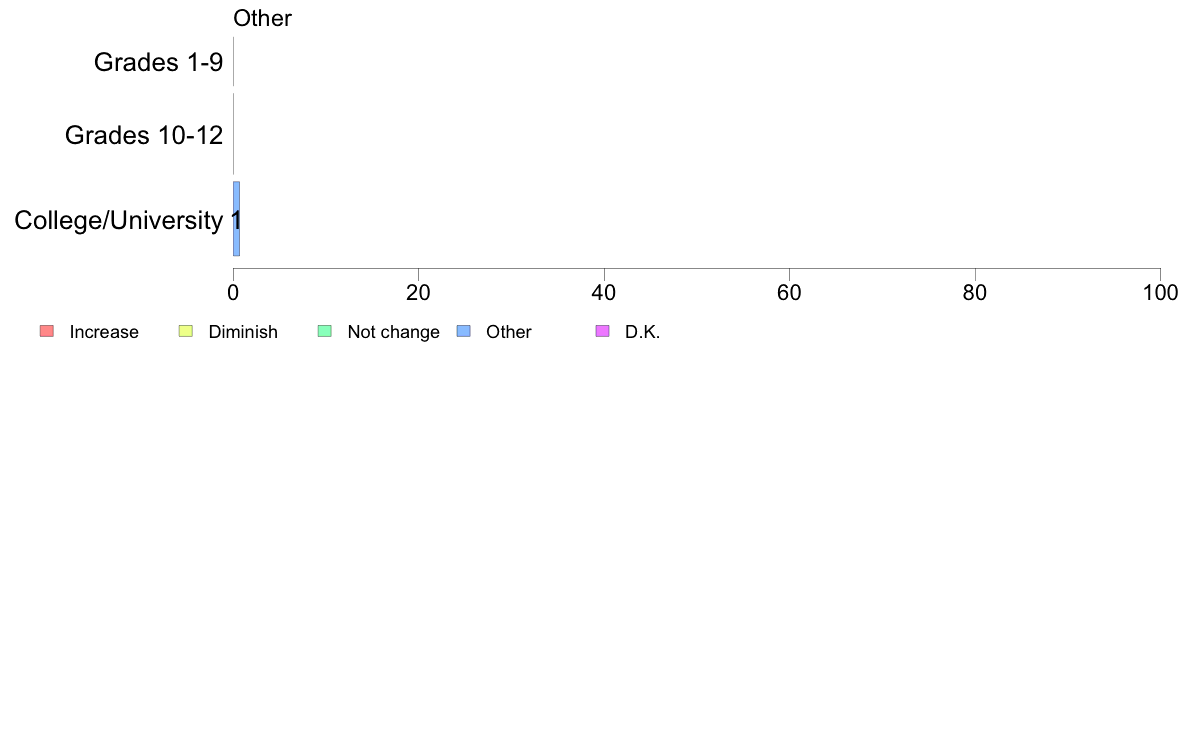Select the D.K. legend label
The image size is (1188, 736).
(x=642, y=332)
